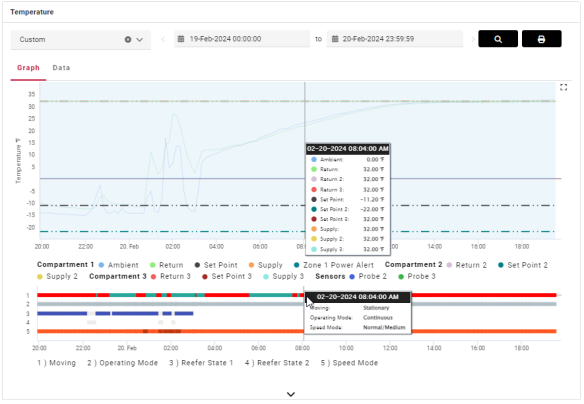Click the tooltip 'Ambient' value row

[347, 159]
